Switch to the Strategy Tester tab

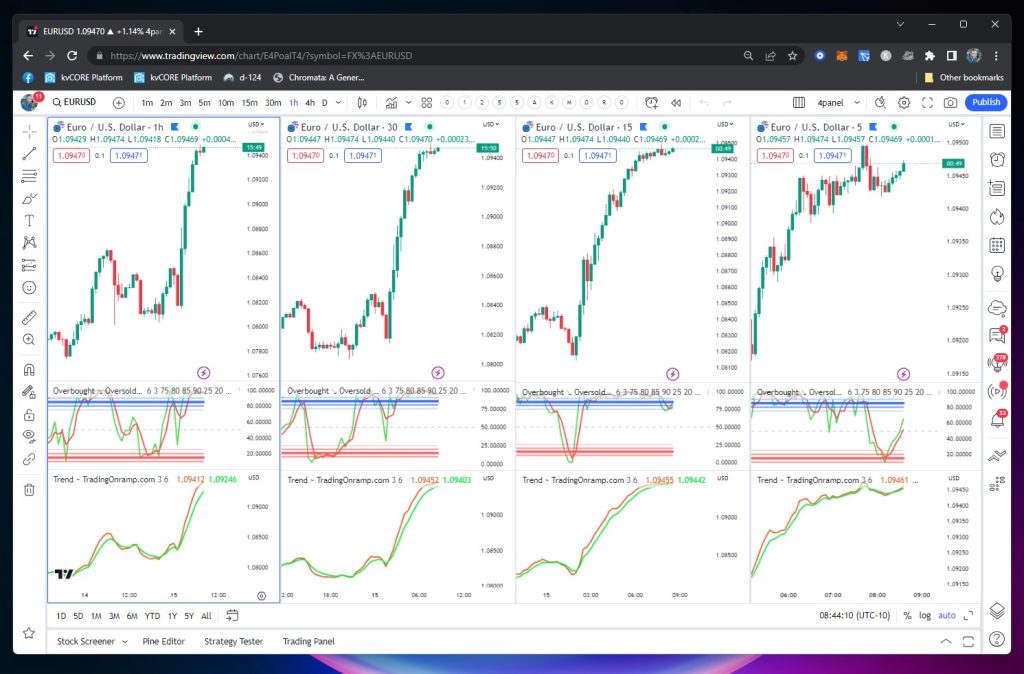point(233,642)
